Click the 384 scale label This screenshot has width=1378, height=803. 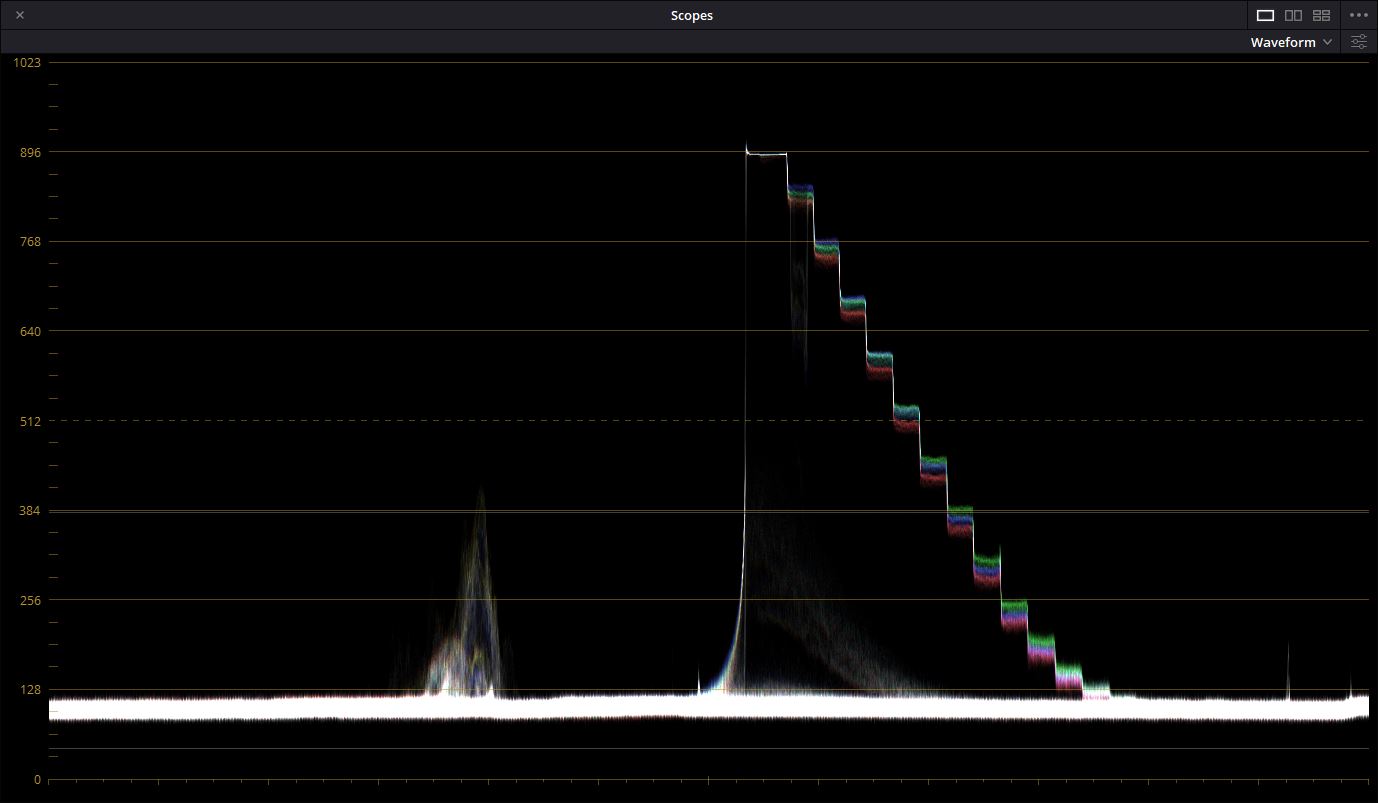[30, 510]
